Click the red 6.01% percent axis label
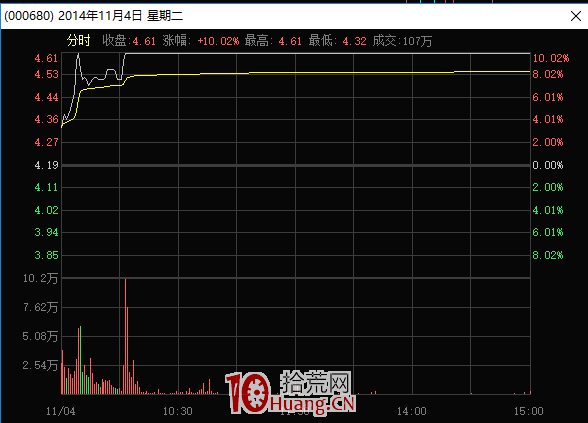Image resolution: width=588 pixels, height=423 pixels. point(548,97)
